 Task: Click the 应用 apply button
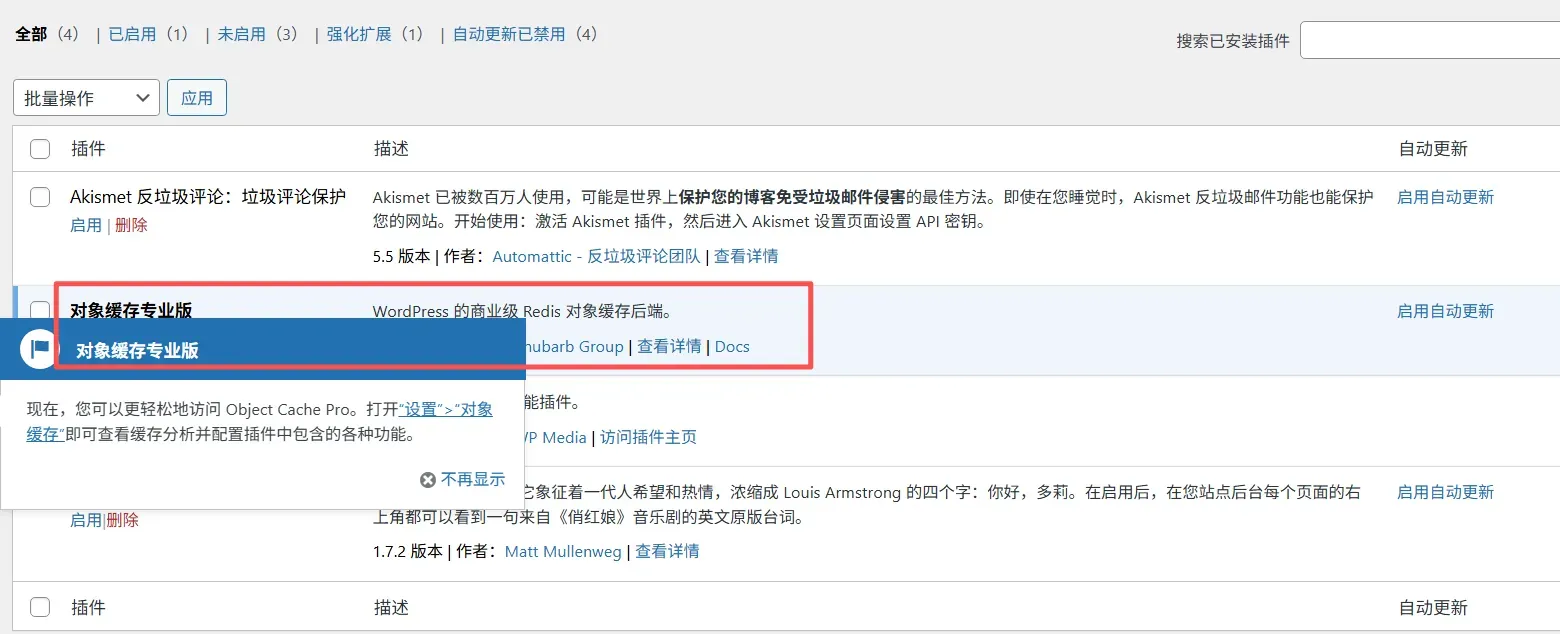coord(197,98)
